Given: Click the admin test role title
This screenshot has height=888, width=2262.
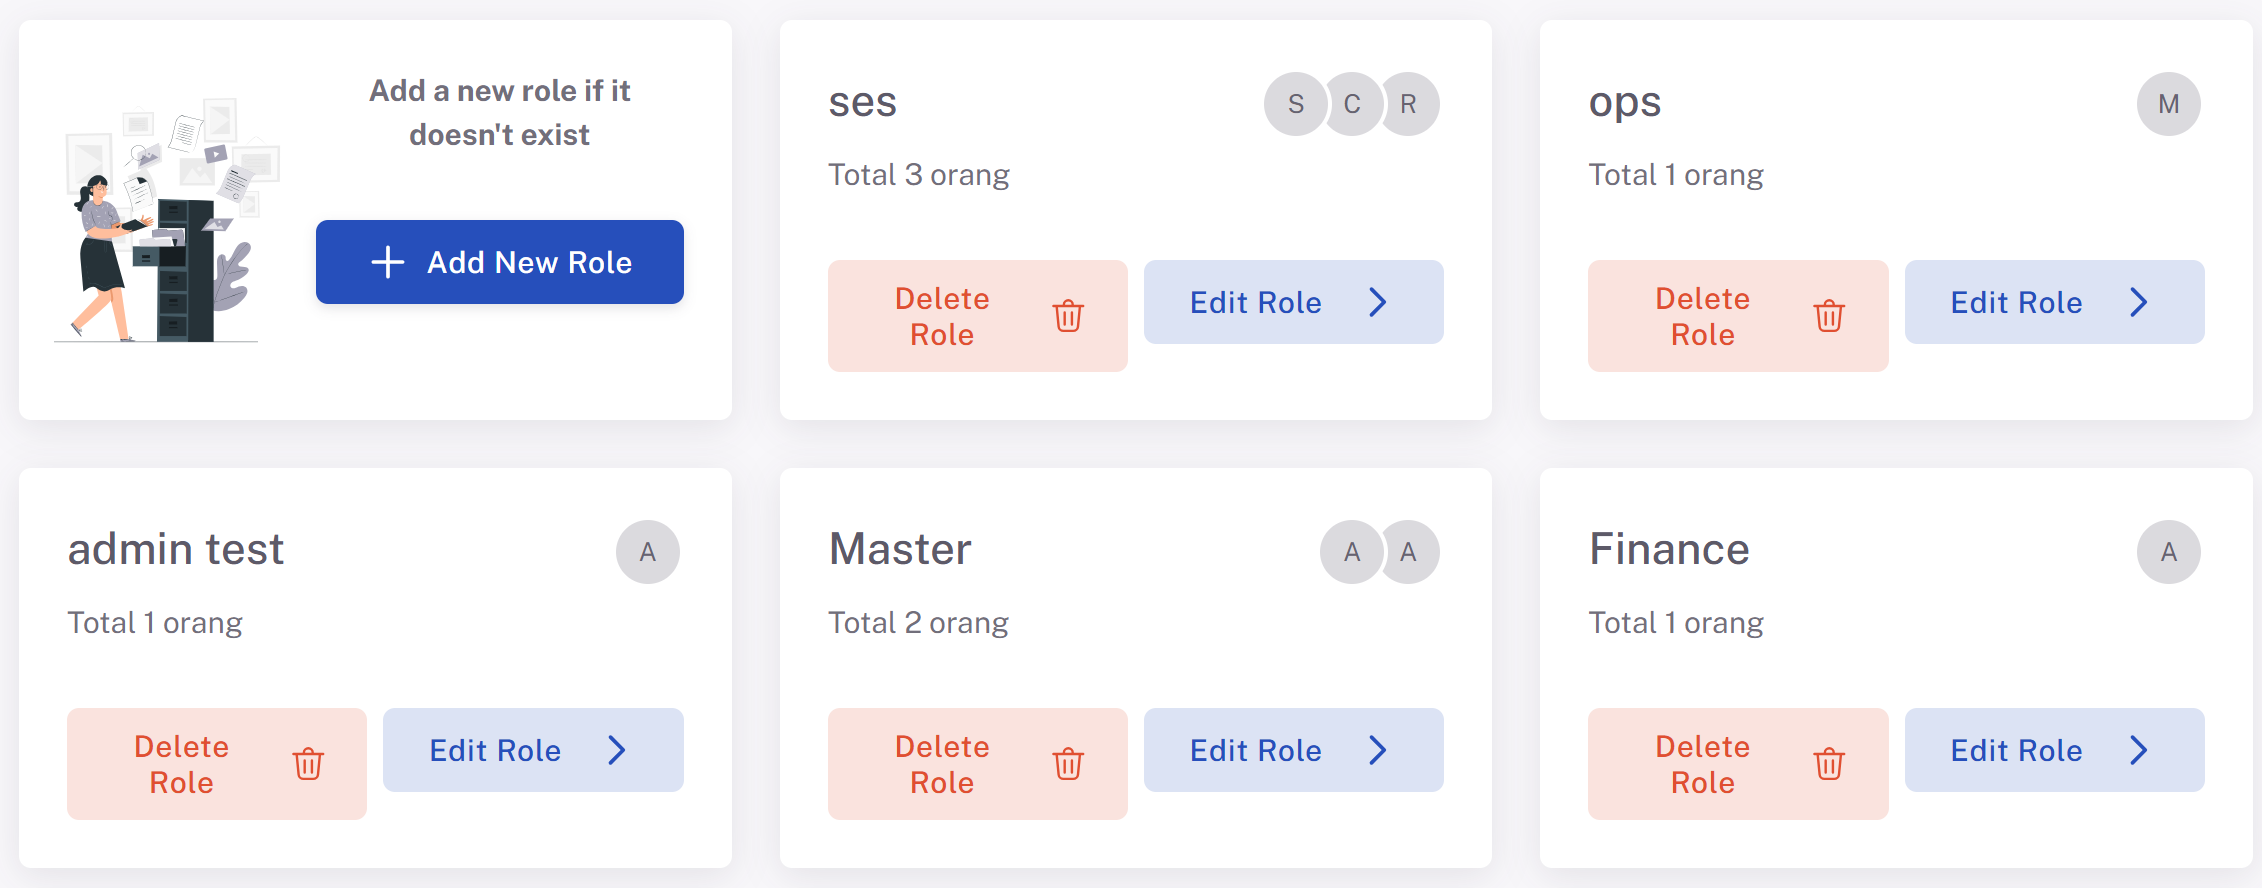Looking at the screenshot, I should (x=176, y=549).
